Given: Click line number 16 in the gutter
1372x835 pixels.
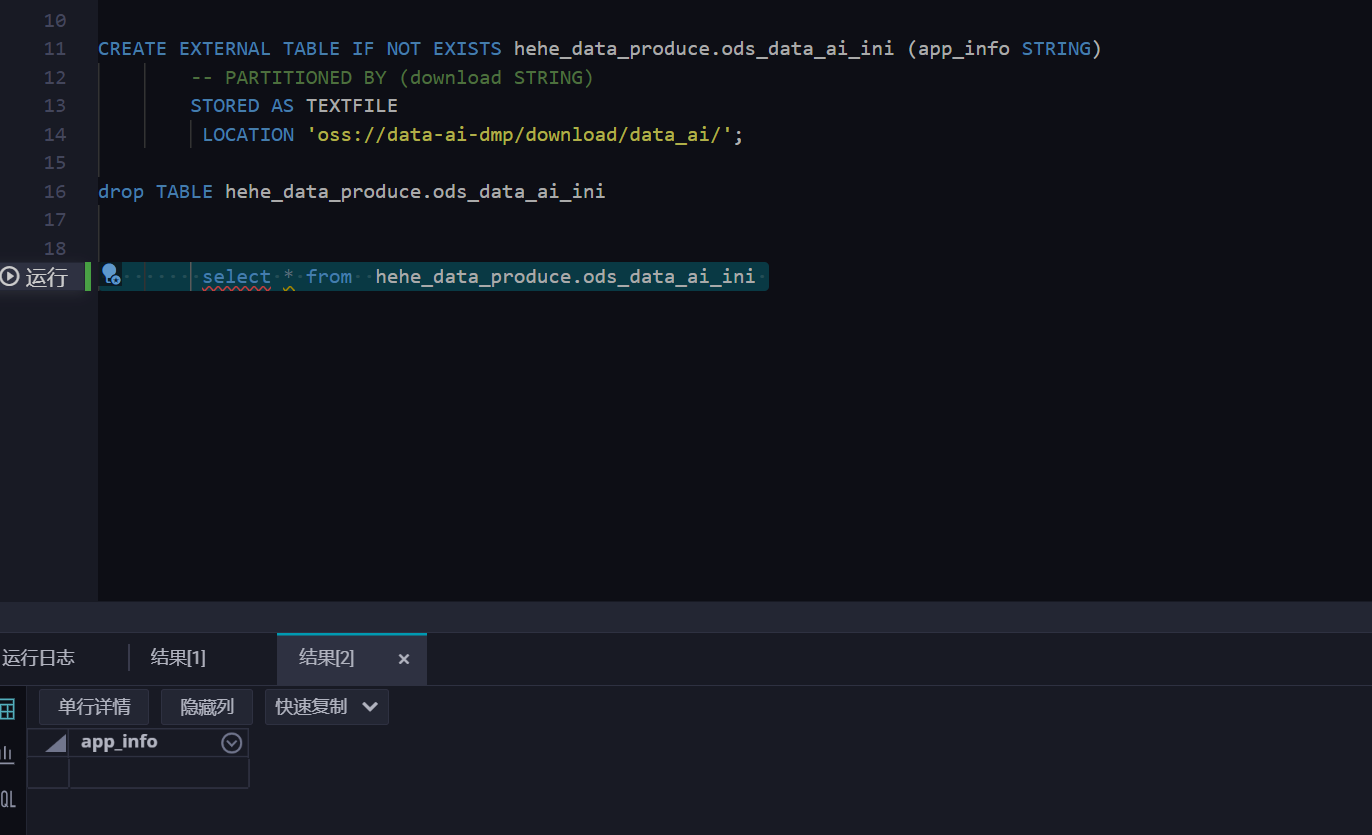Looking at the screenshot, I should [x=55, y=191].
